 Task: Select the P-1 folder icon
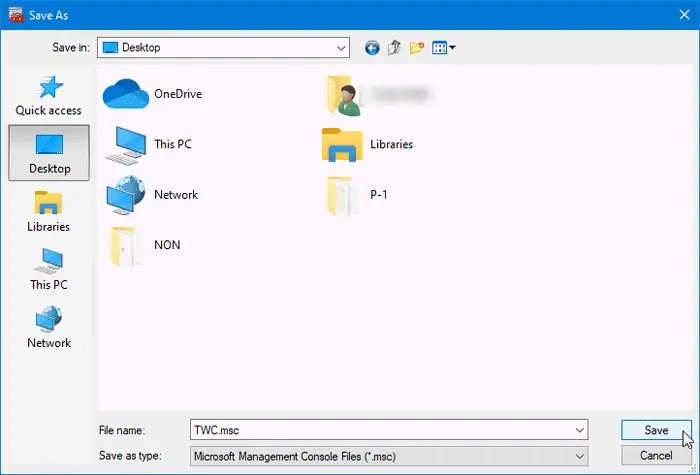click(x=342, y=195)
